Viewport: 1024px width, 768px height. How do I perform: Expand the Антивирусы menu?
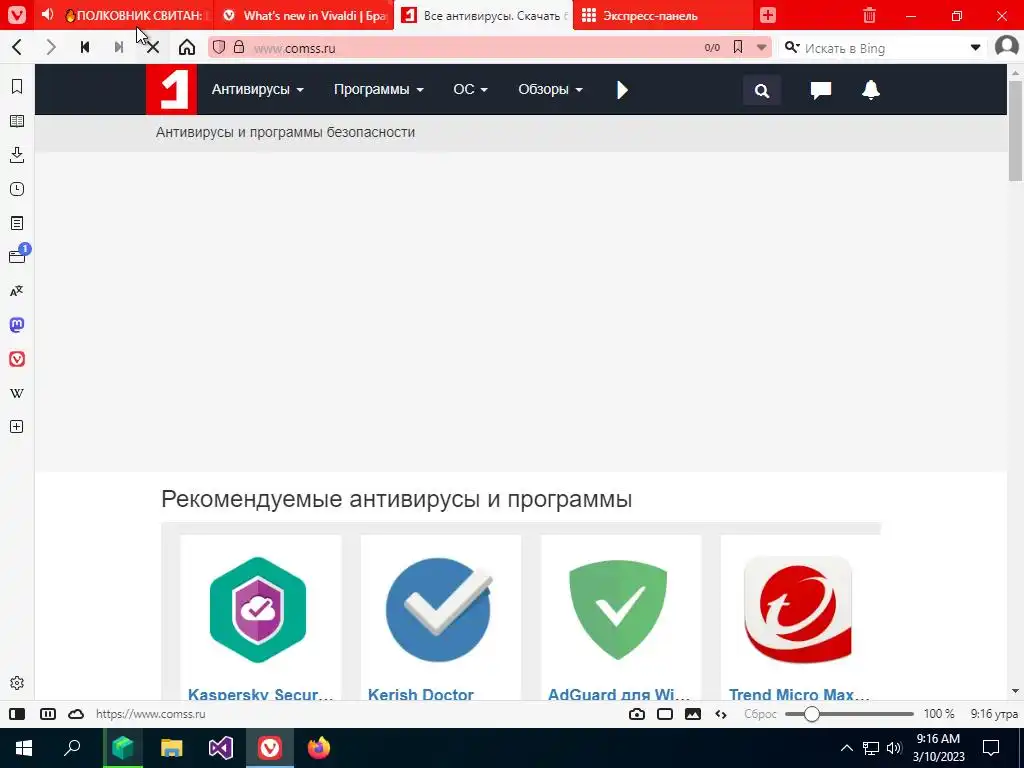click(257, 89)
